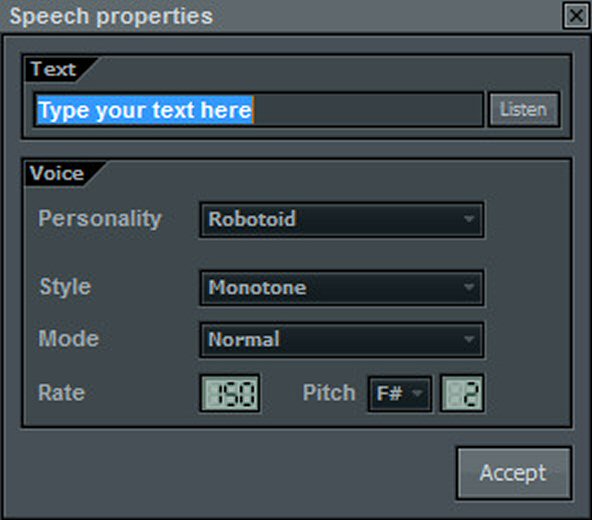Image resolution: width=592 pixels, height=520 pixels.
Task: Click the Rate label
Action: [62, 393]
